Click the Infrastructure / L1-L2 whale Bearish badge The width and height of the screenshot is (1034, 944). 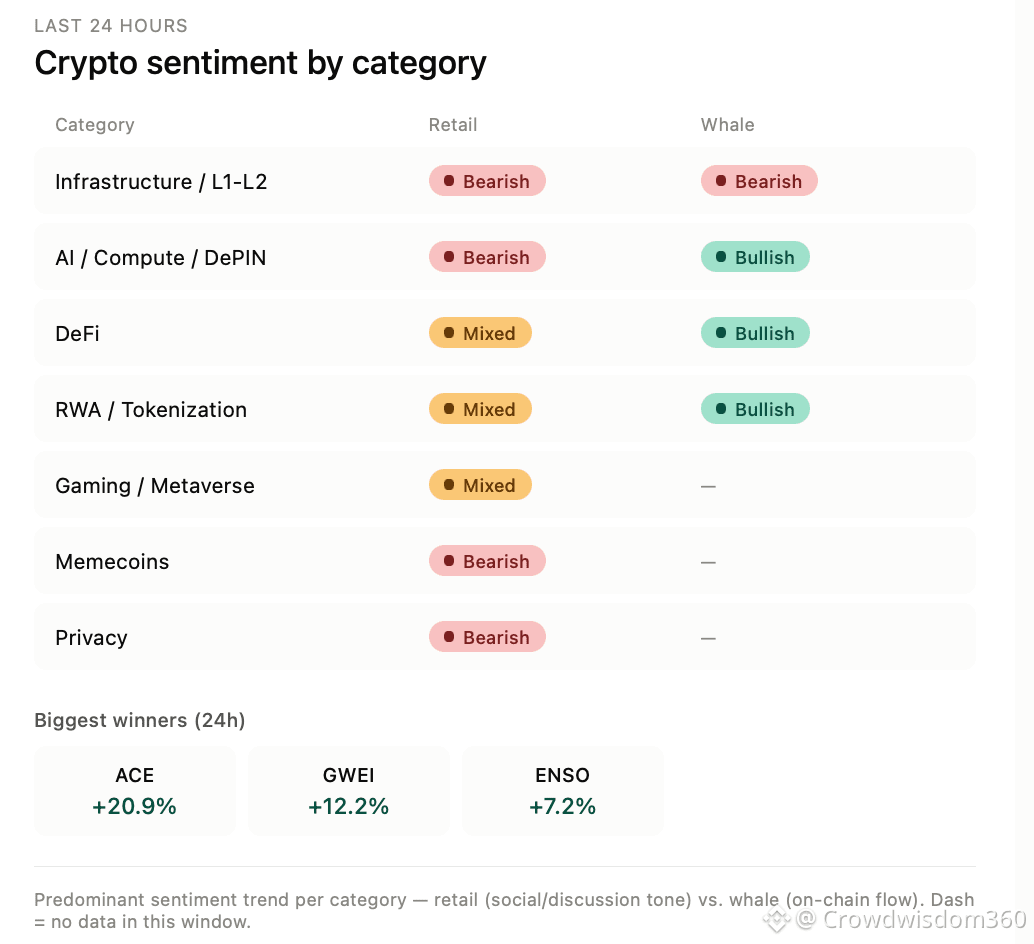pos(759,181)
